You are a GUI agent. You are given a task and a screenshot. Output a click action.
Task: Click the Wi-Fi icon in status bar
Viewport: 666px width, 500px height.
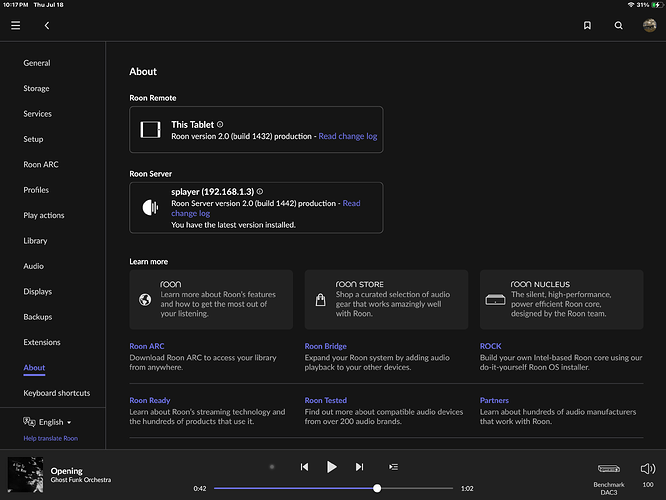[631, 5]
